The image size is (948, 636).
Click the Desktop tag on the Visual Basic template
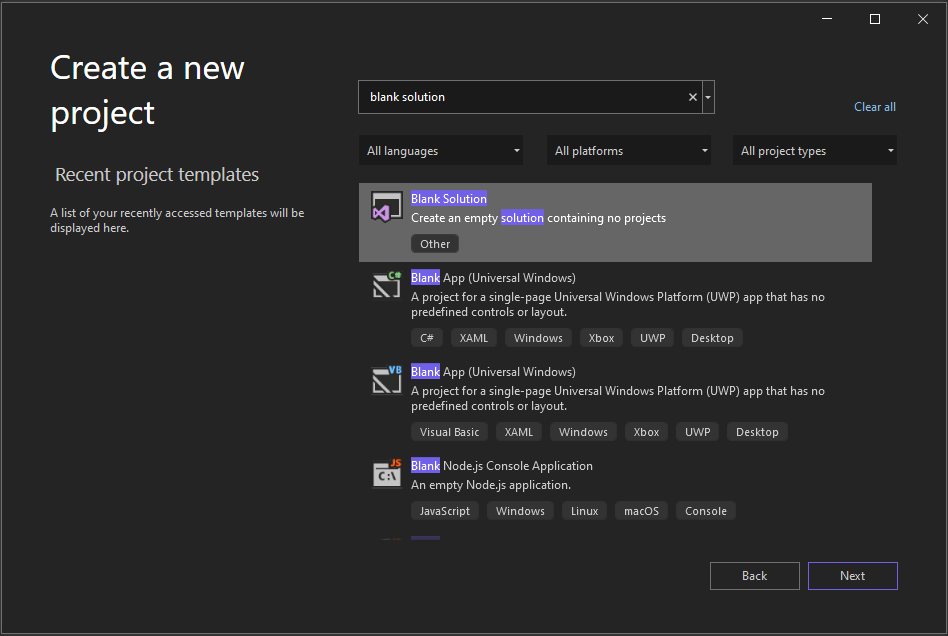757,431
